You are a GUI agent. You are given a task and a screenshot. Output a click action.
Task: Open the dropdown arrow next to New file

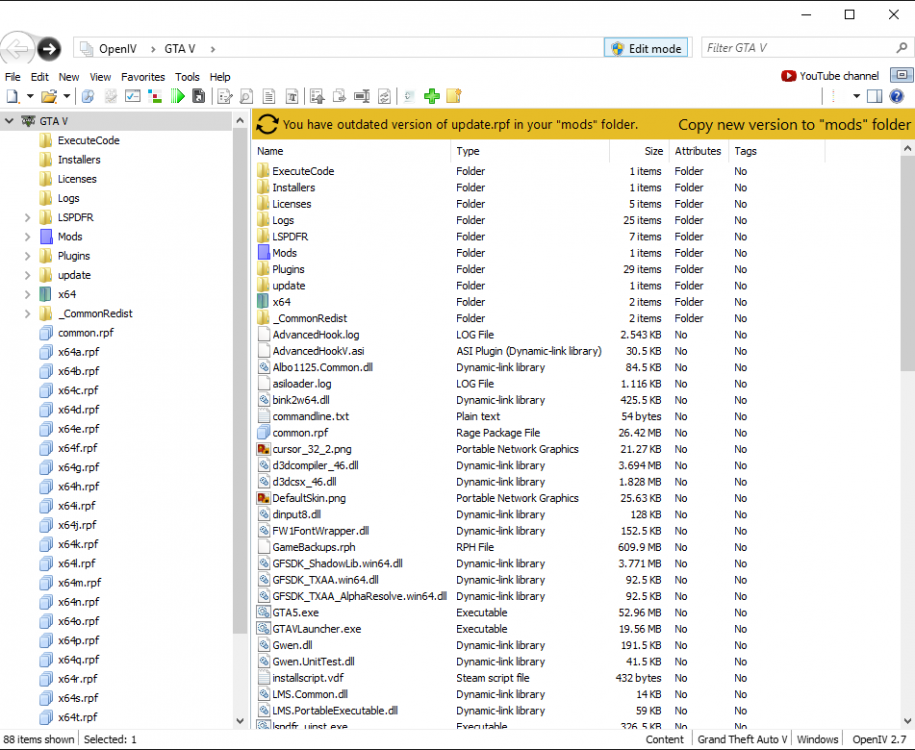(x=30, y=96)
